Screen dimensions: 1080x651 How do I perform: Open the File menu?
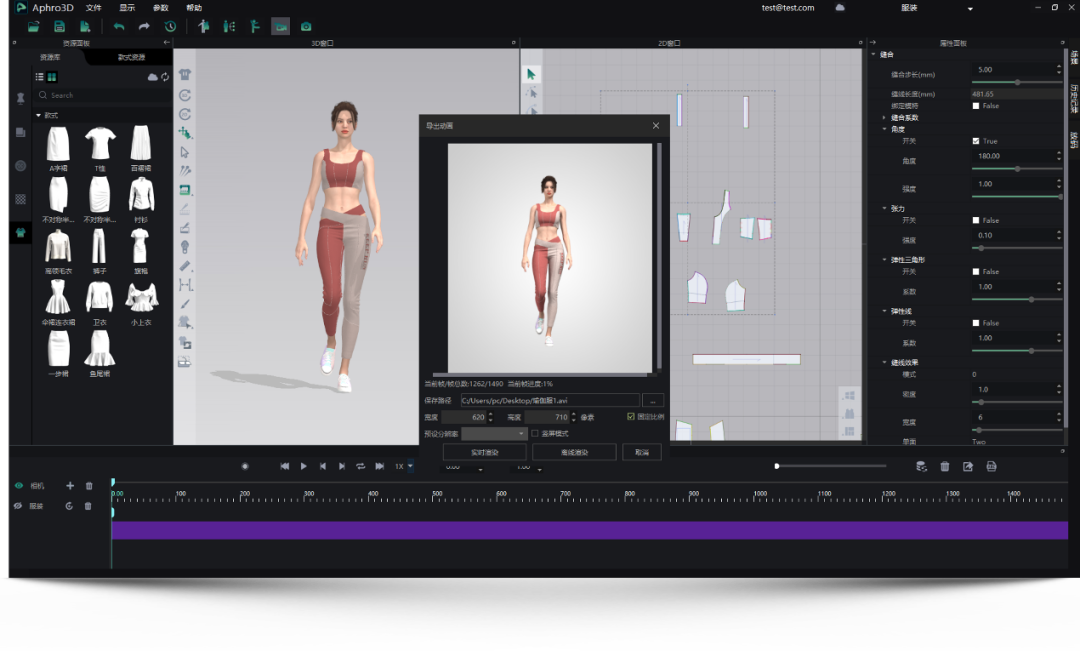tap(94, 8)
